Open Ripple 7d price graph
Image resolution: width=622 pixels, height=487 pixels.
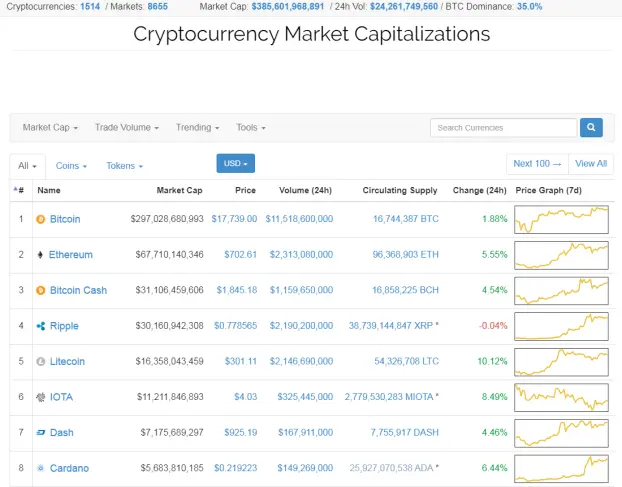click(x=561, y=326)
